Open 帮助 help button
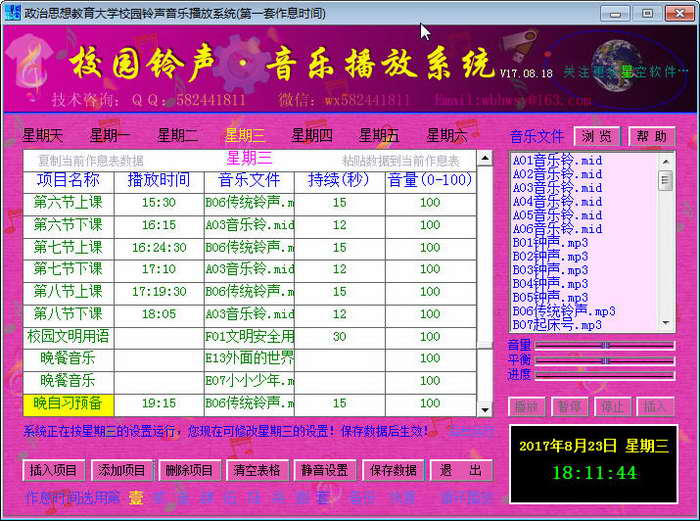This screenshot has width=700, height=521. pyautogui.click(x=652, y=137)
